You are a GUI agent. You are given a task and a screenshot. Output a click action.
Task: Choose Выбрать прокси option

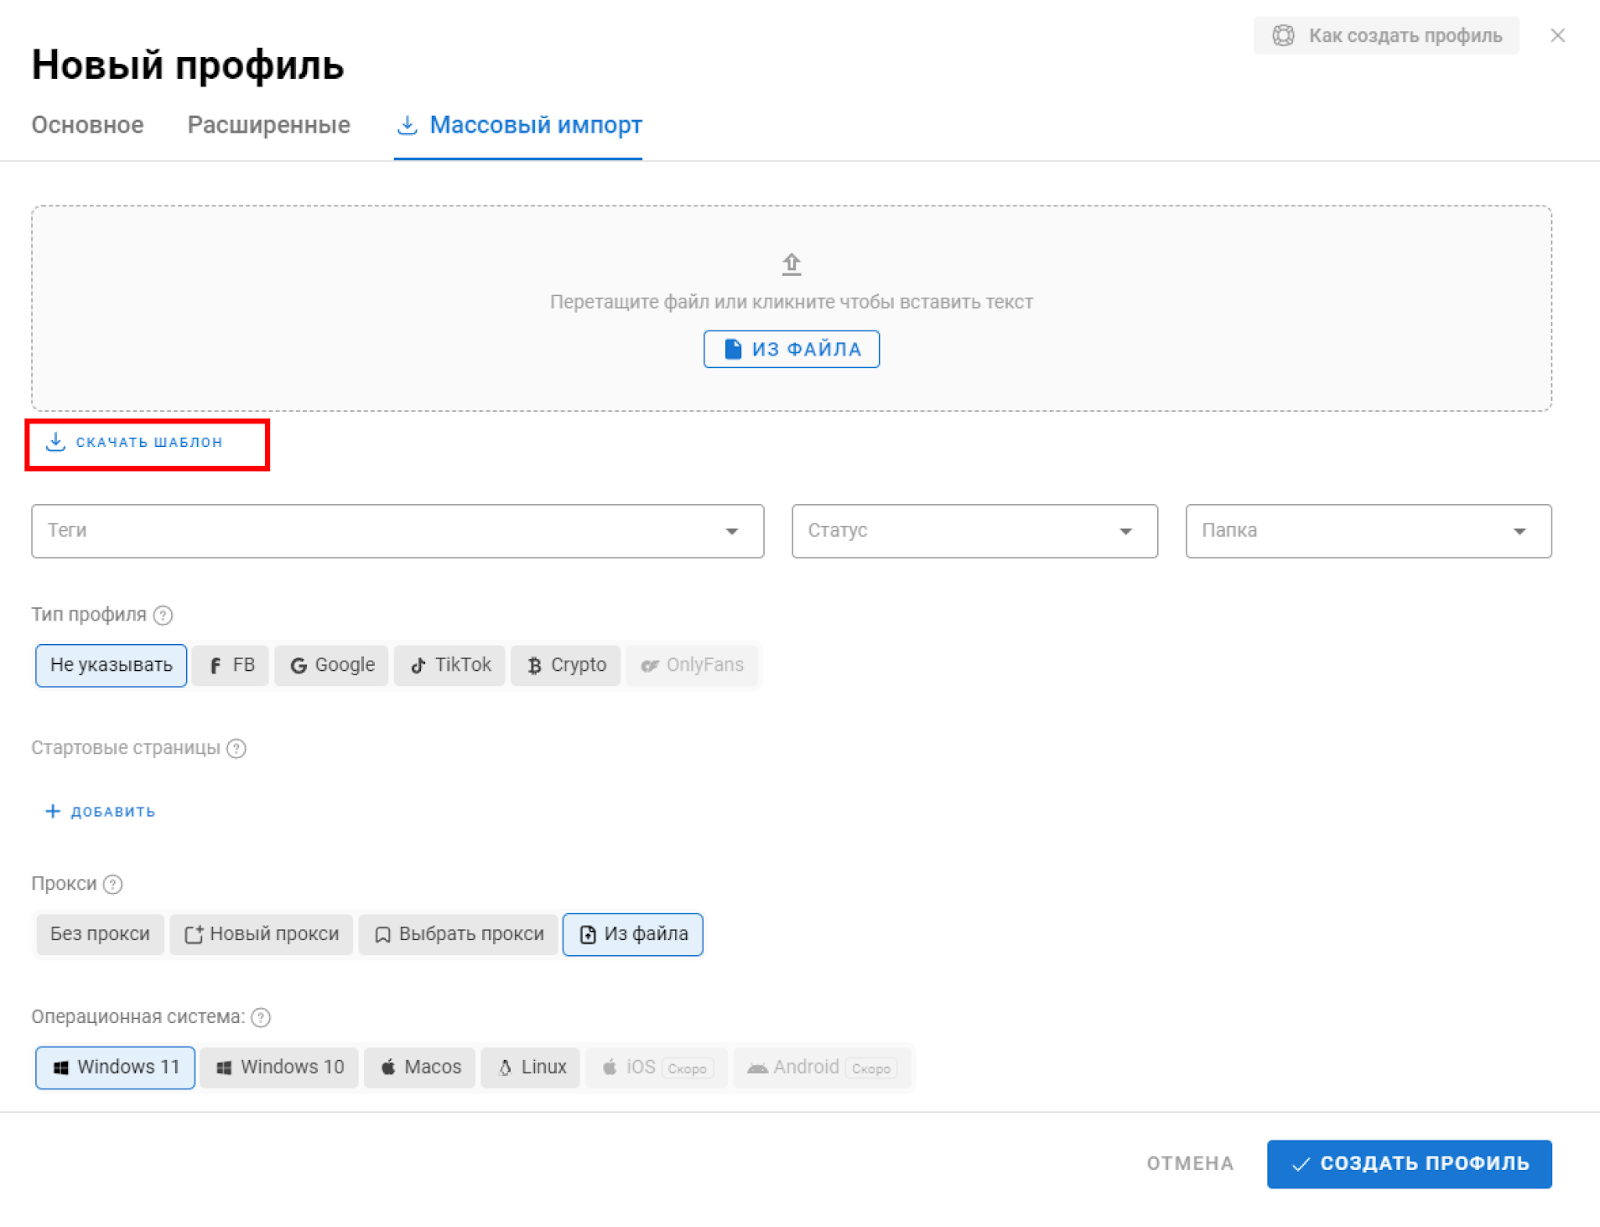click(x=459, y=934)
